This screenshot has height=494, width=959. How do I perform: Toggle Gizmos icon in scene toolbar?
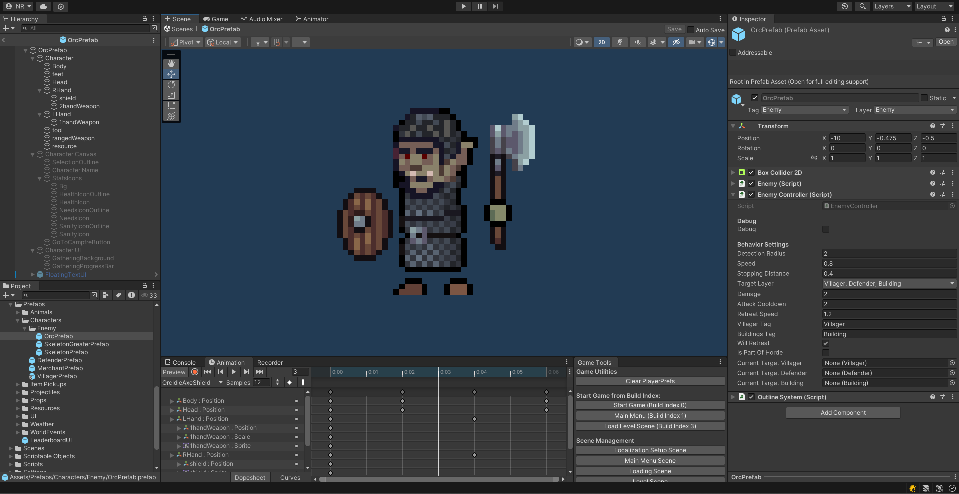(x=711, y=42)
